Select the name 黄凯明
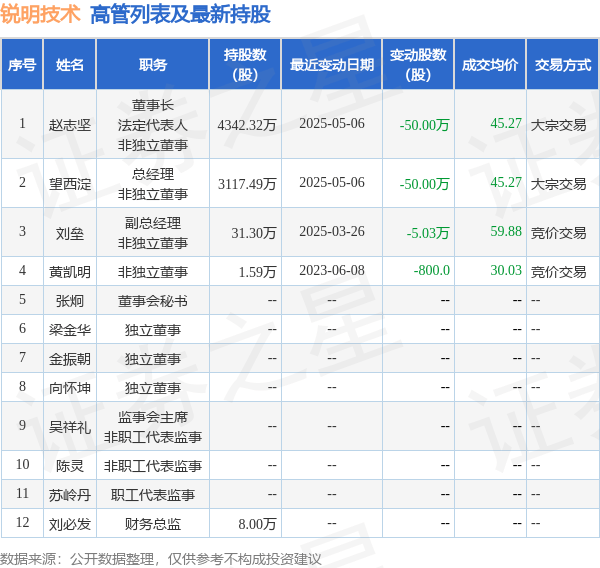This screenshot has height=568, width=600. pos(70,272)
